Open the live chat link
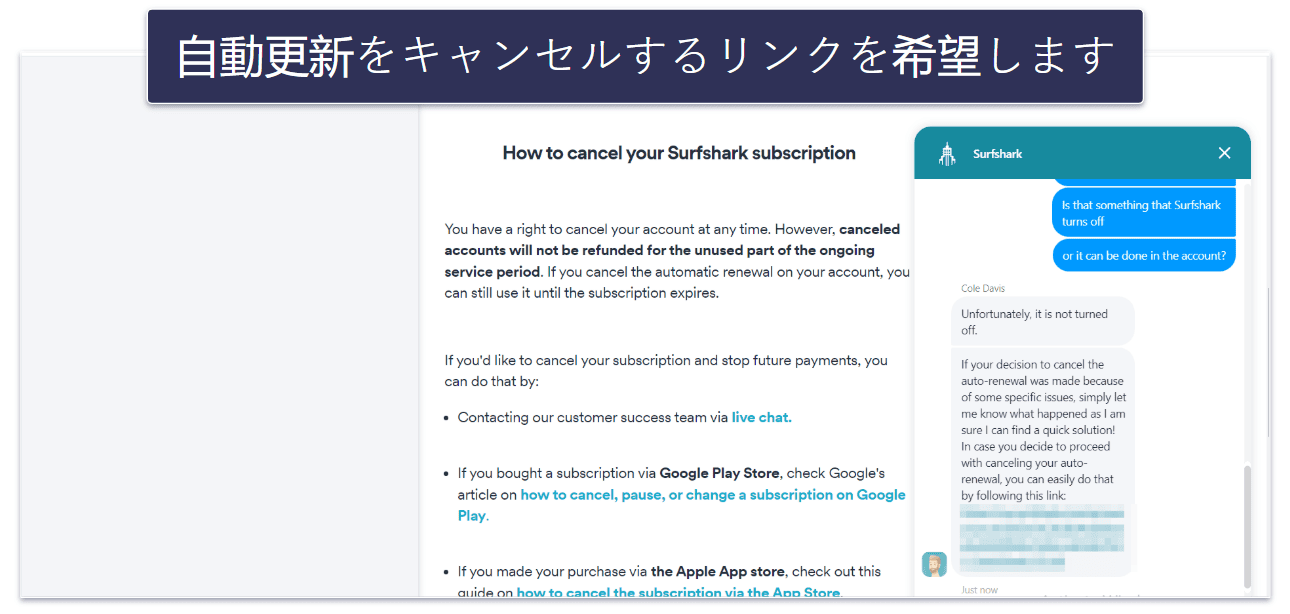1290x614 pixels. (761, 417)
